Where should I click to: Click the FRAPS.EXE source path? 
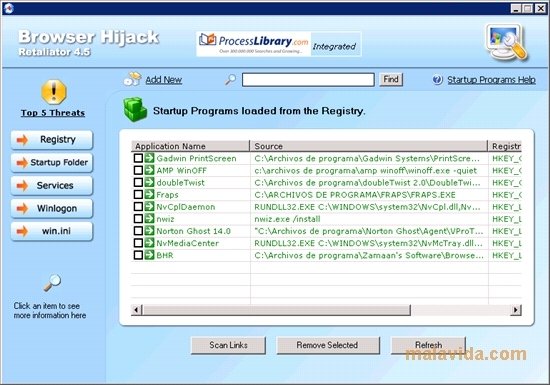355,195
